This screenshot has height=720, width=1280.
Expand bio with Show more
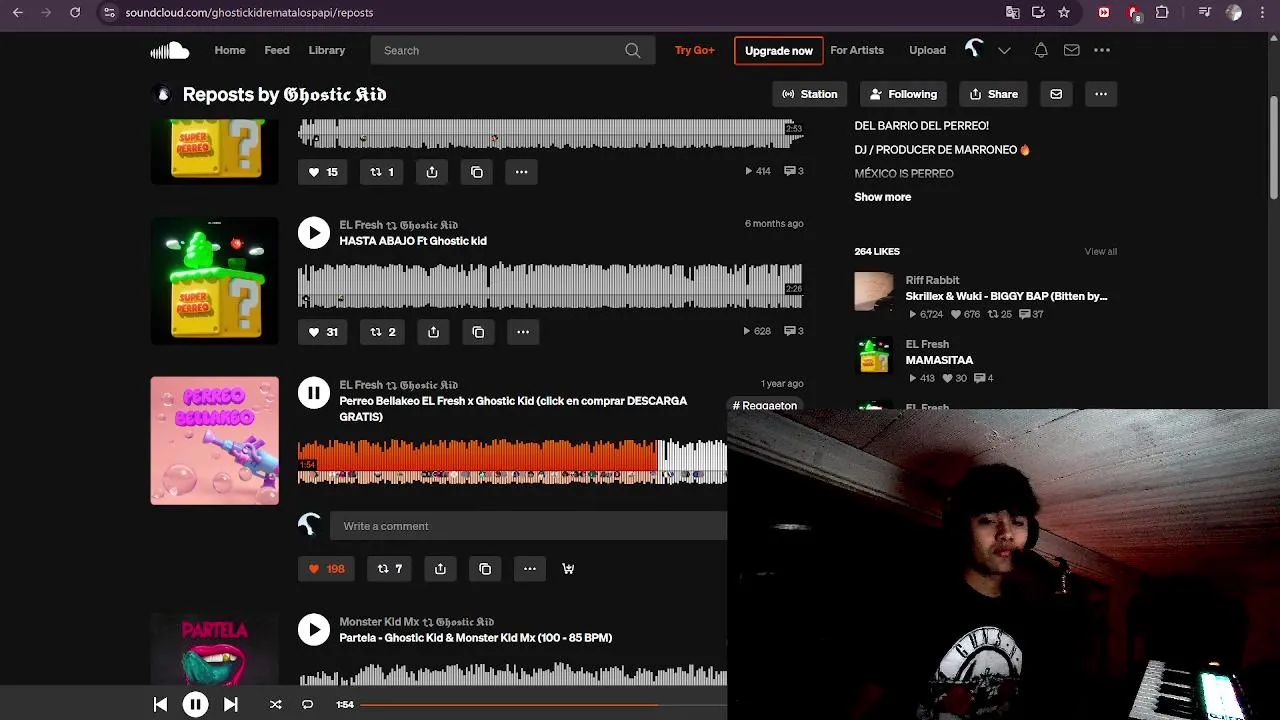pos(883,197)
